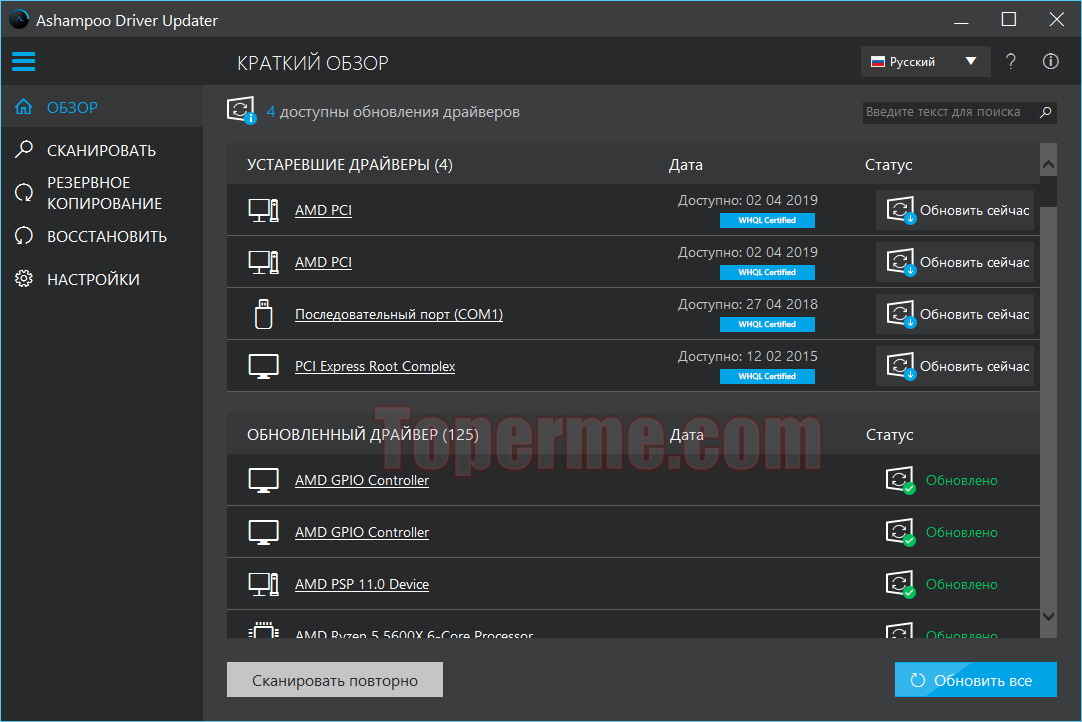
Task: Click Обновлено status for AMD PSP 11.0 Device
Action: [961, 584]
